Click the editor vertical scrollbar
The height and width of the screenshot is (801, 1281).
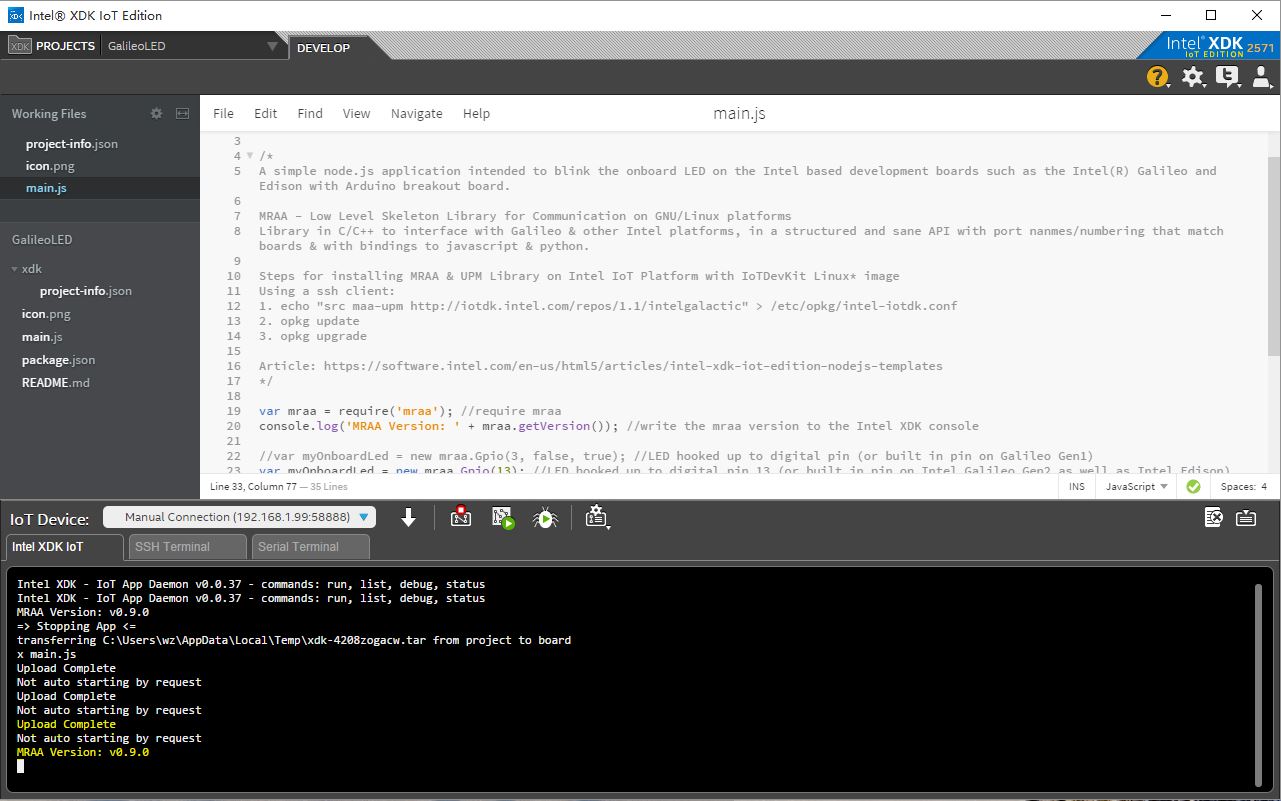[x=1274, y=256]
